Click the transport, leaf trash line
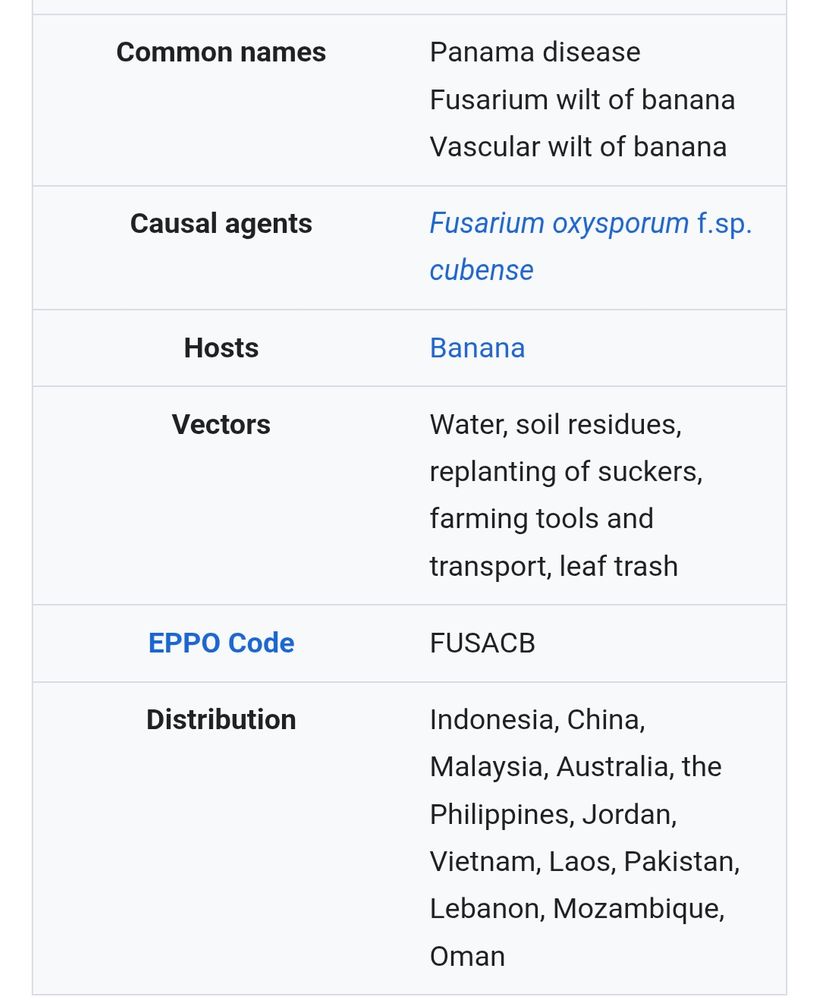Image resolution: width=819 pixels, height=1000 pixels. coord(554,566)
